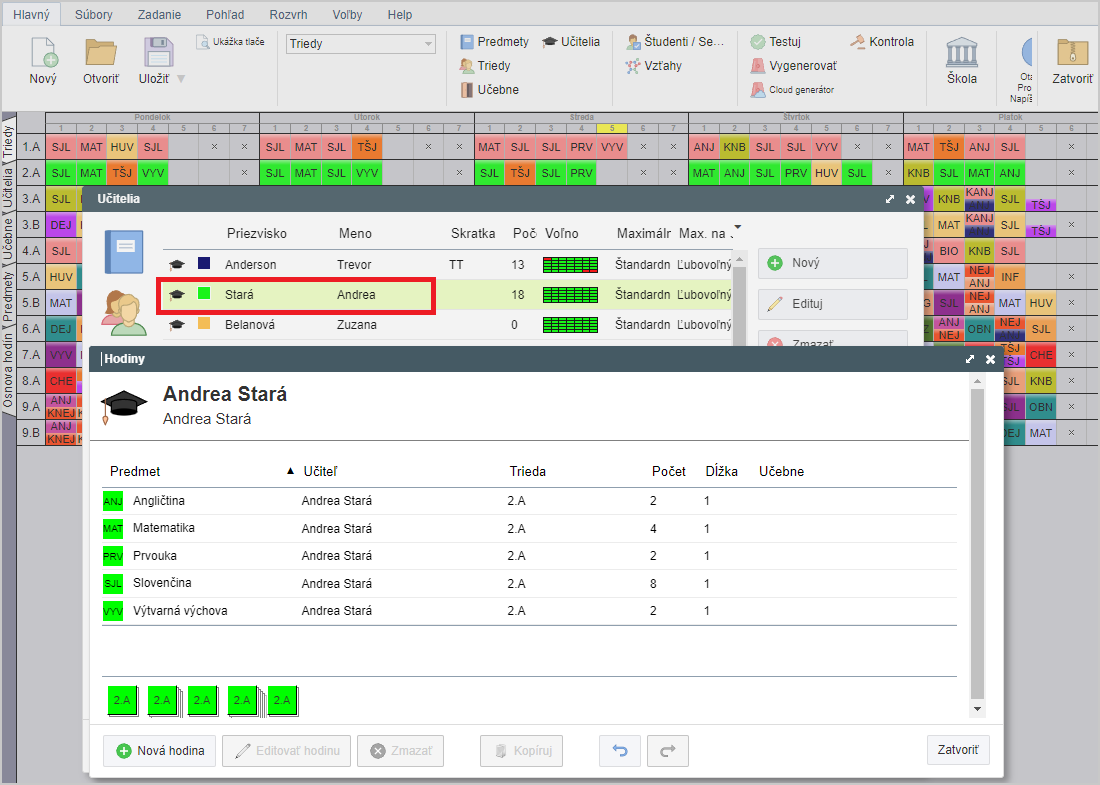Open Triedy classes in ribbon
The image size is (1100, 785).
485,66
